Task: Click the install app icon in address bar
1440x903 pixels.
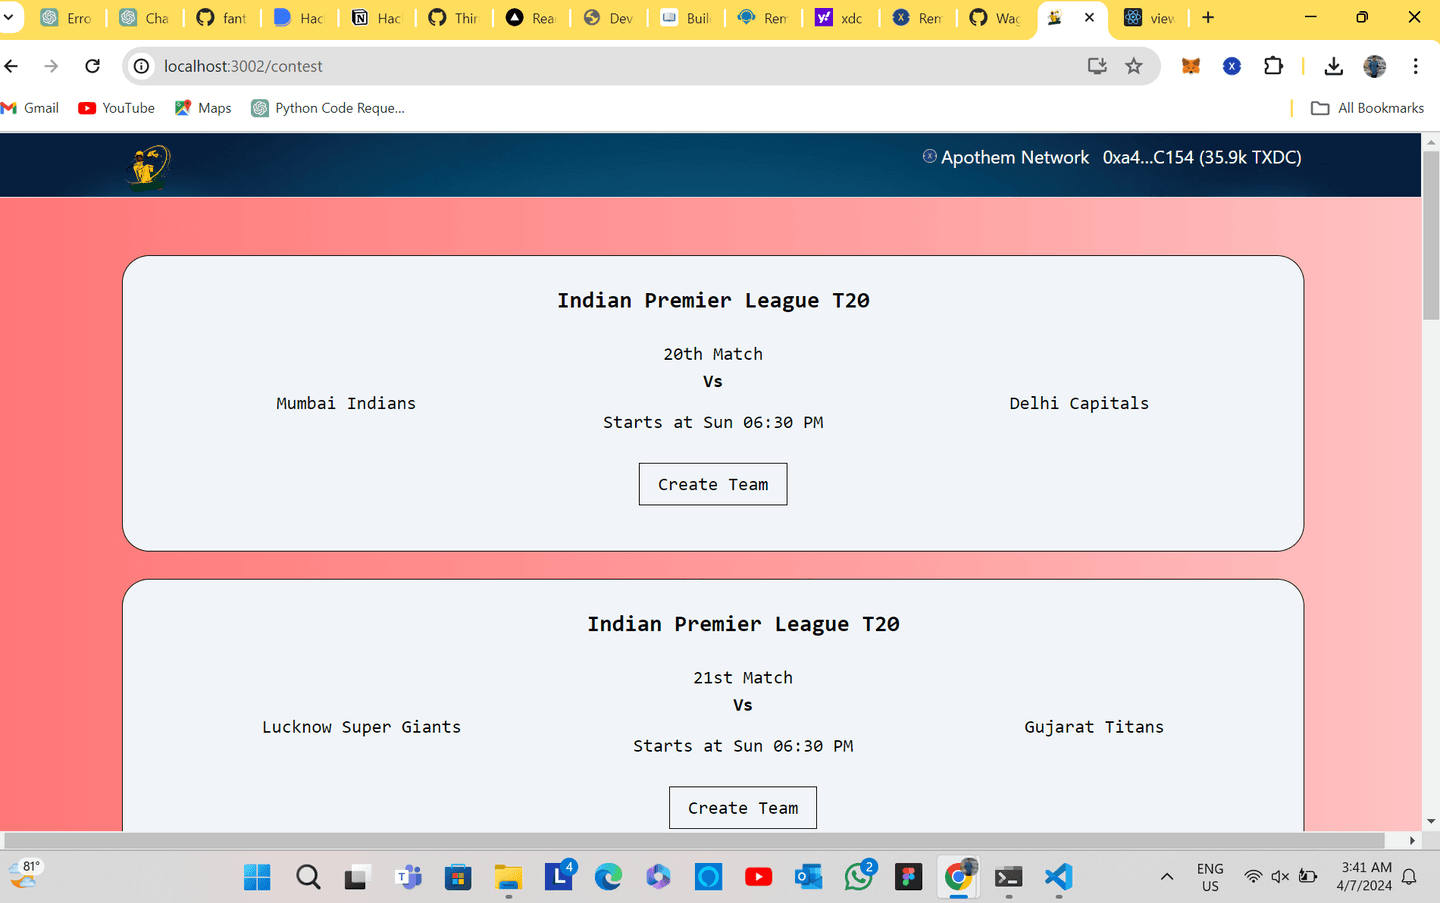Action: click(x=1097, y=66)
